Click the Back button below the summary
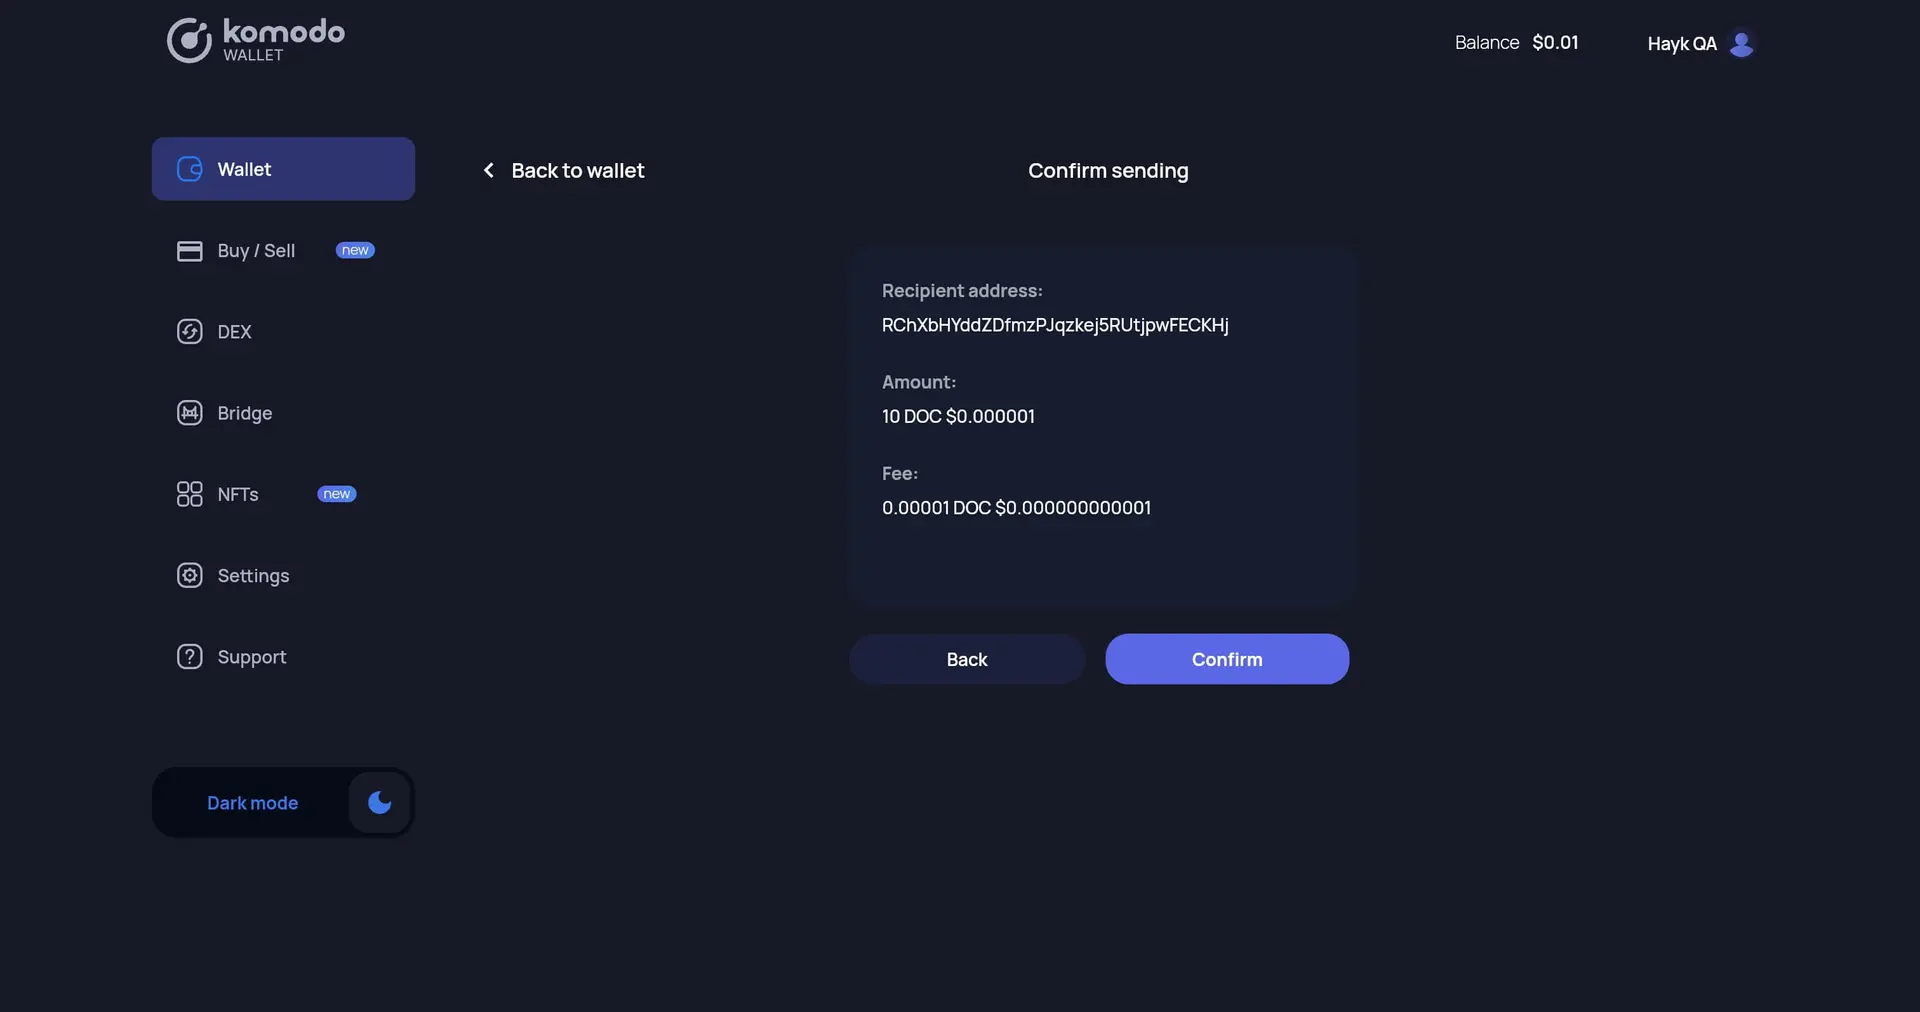Screen dimensions: 1920x1012 (x=966, y=659)
